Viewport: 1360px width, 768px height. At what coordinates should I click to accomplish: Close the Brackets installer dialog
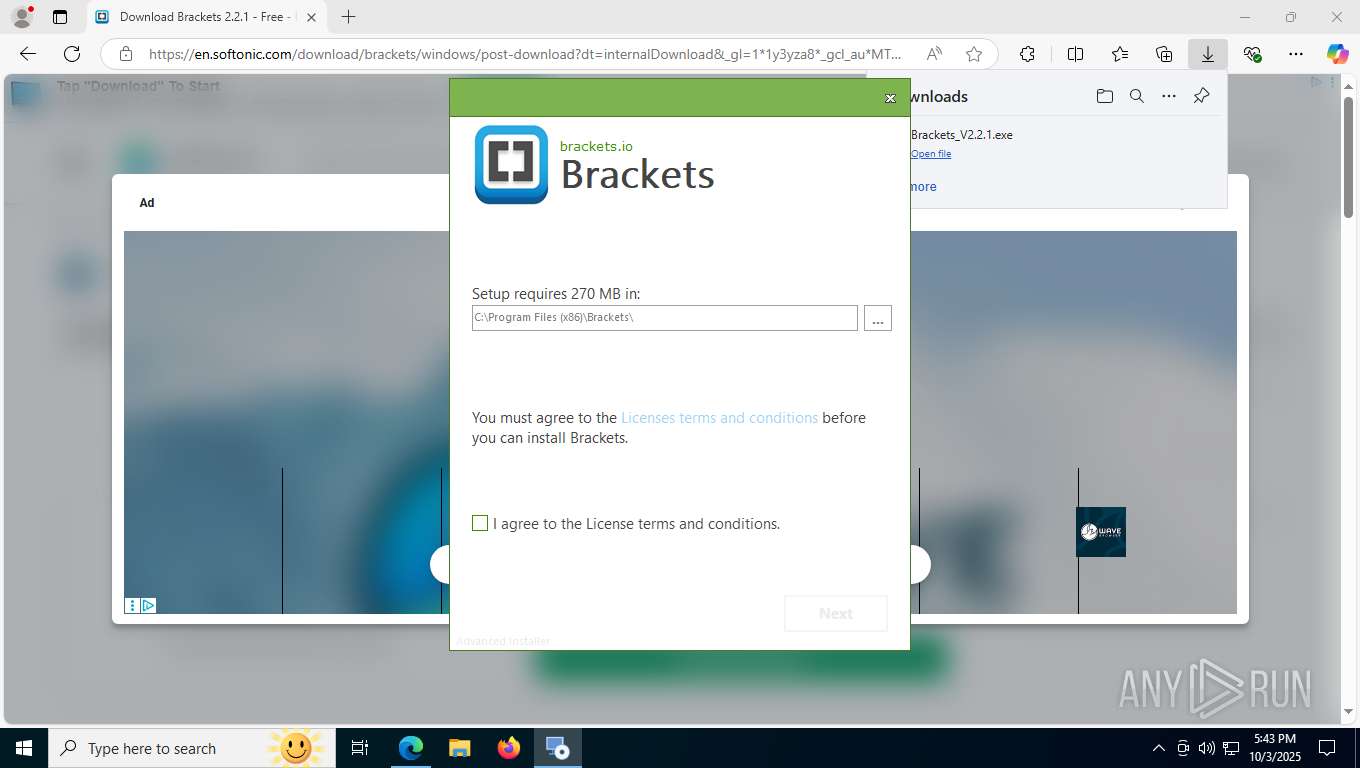pos(890,98)
